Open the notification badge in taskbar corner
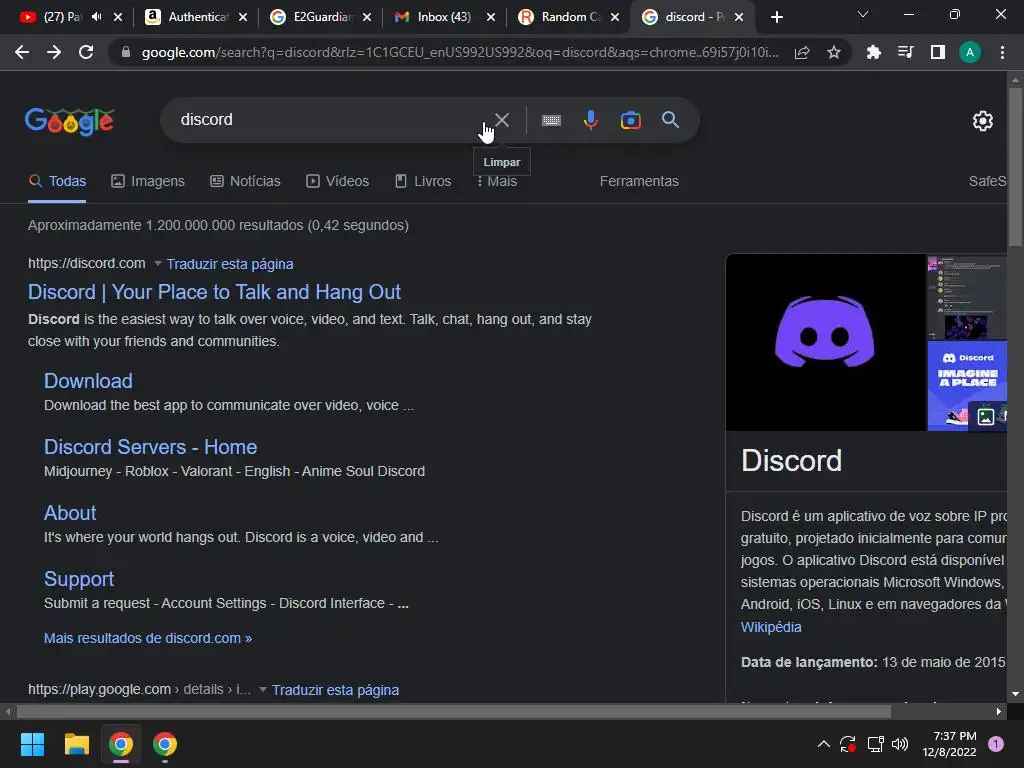The image size is (1024, 768). (995, 744)
